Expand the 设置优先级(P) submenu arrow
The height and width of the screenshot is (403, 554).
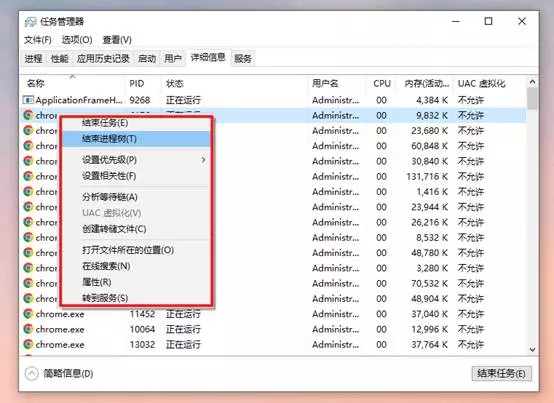coord(204,160)
